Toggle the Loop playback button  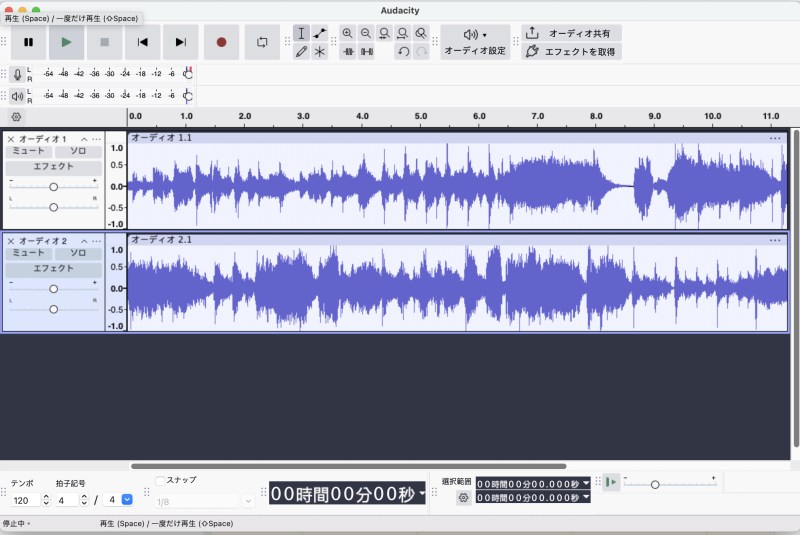[262, 42]
